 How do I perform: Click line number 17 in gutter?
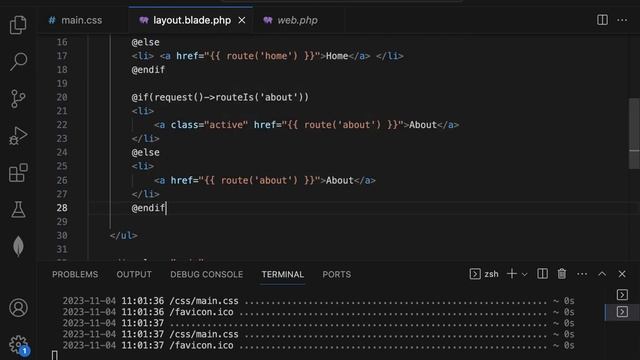pyautogui.click(x=62, y=56)
